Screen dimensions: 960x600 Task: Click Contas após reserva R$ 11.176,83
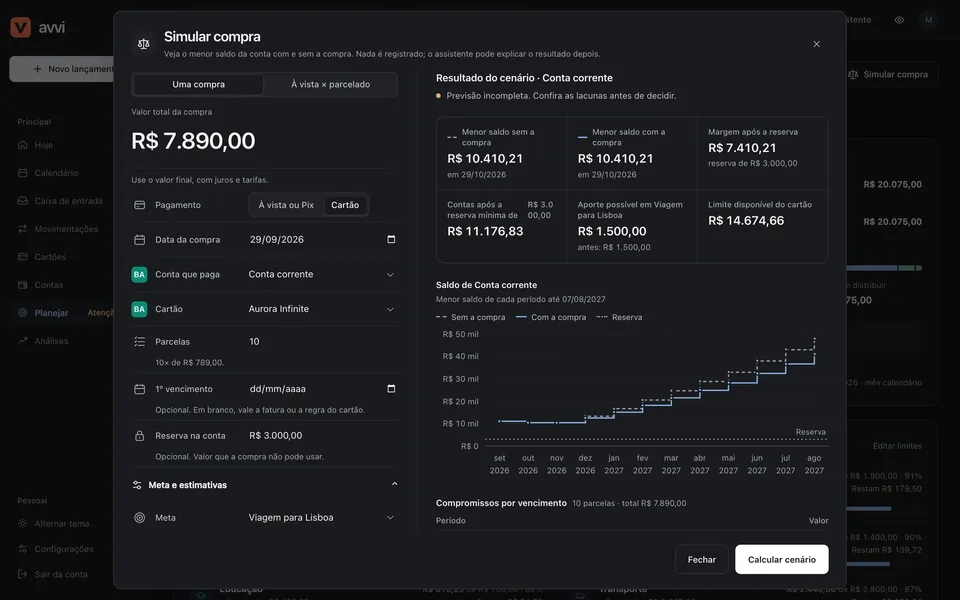[x=485, y=231]
